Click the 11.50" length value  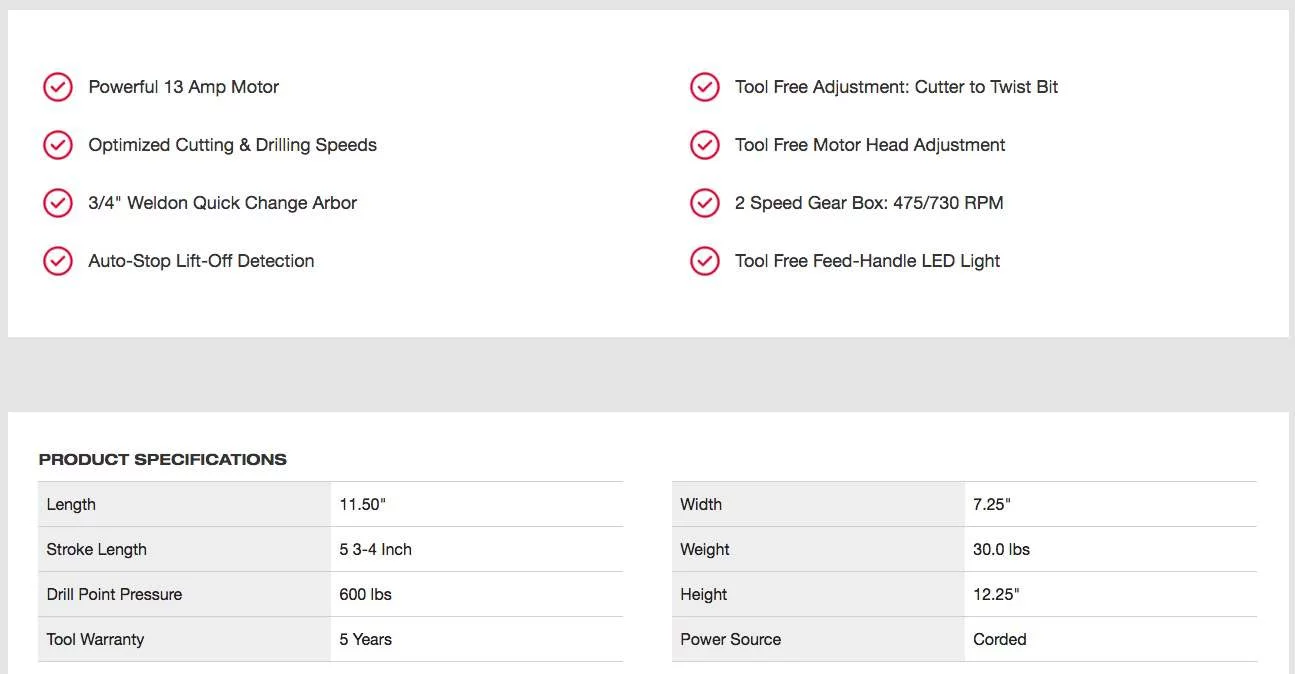362,505
